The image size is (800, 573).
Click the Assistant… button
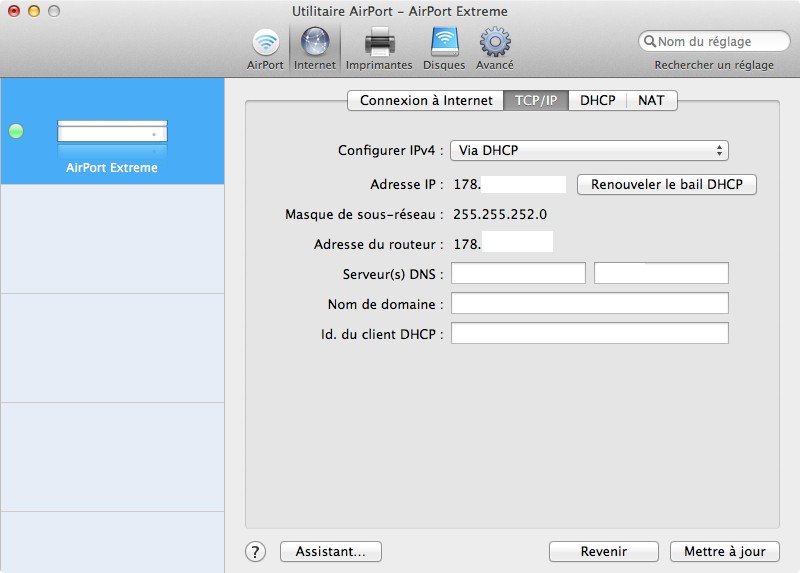click(x=331, y=551)
